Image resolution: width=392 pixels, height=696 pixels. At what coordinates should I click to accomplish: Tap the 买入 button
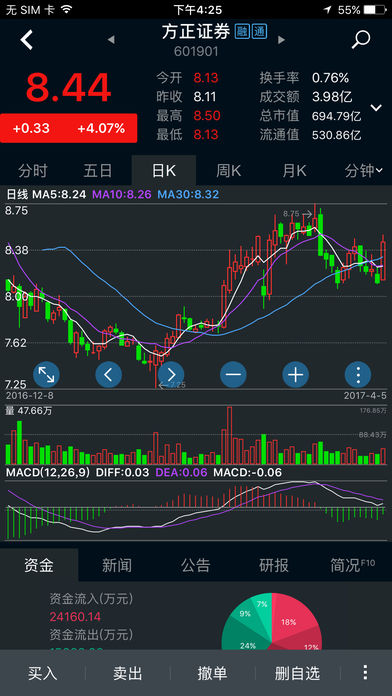[43, 673]
